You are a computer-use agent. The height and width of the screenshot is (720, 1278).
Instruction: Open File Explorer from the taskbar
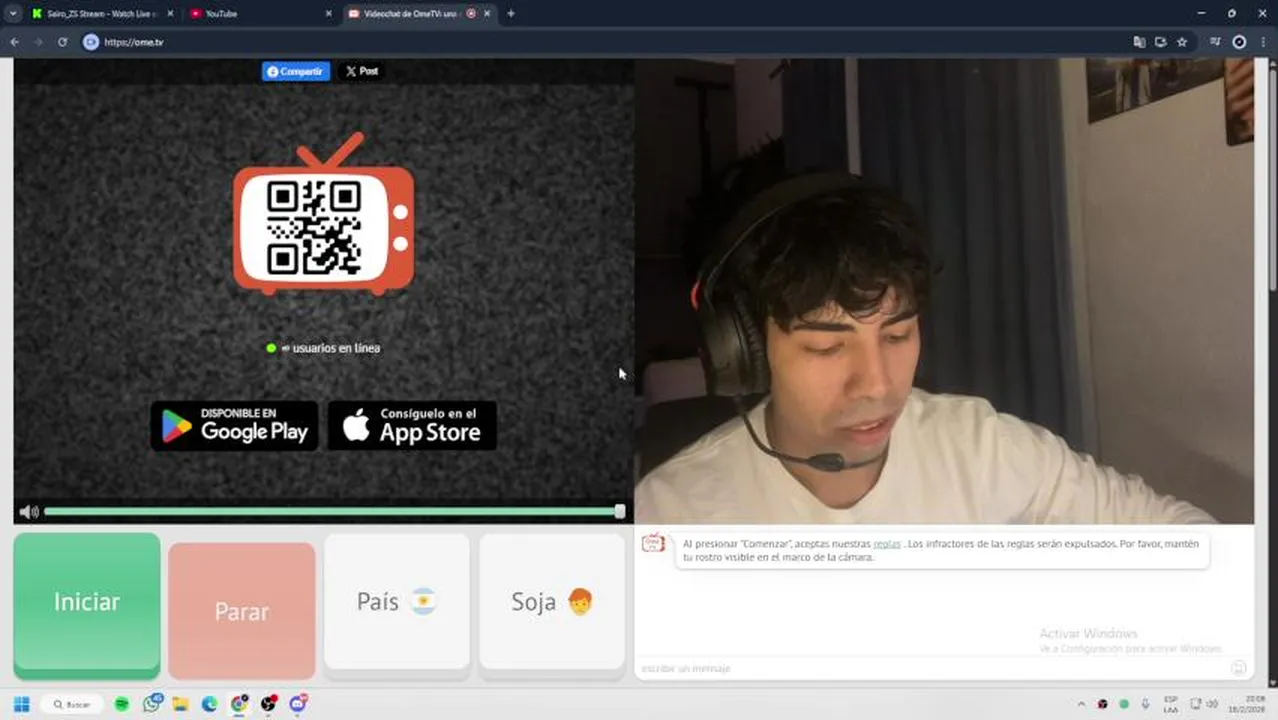point(181,704)
